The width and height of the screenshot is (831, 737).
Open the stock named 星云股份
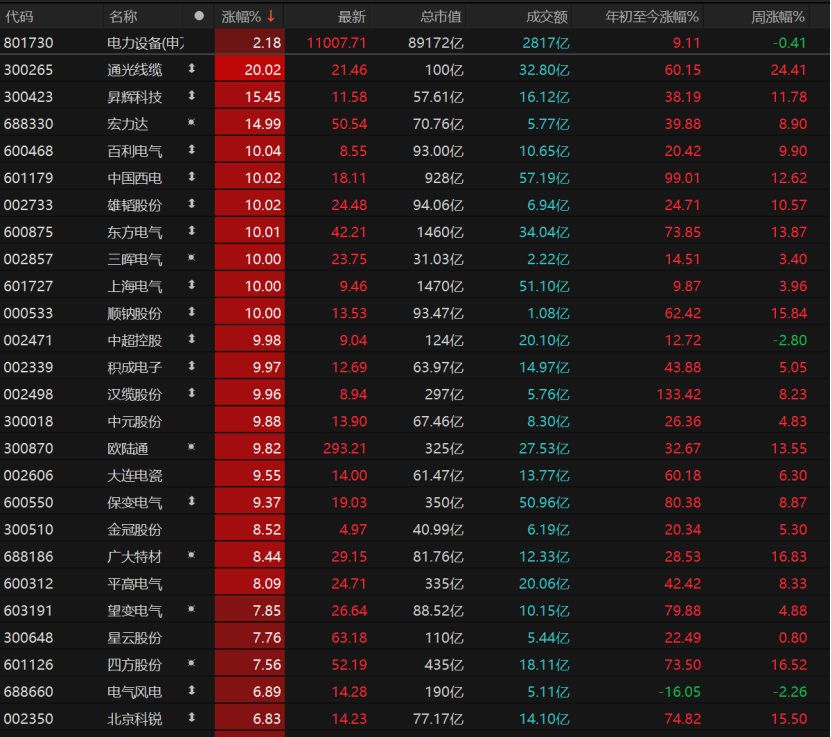pos(135,637)
